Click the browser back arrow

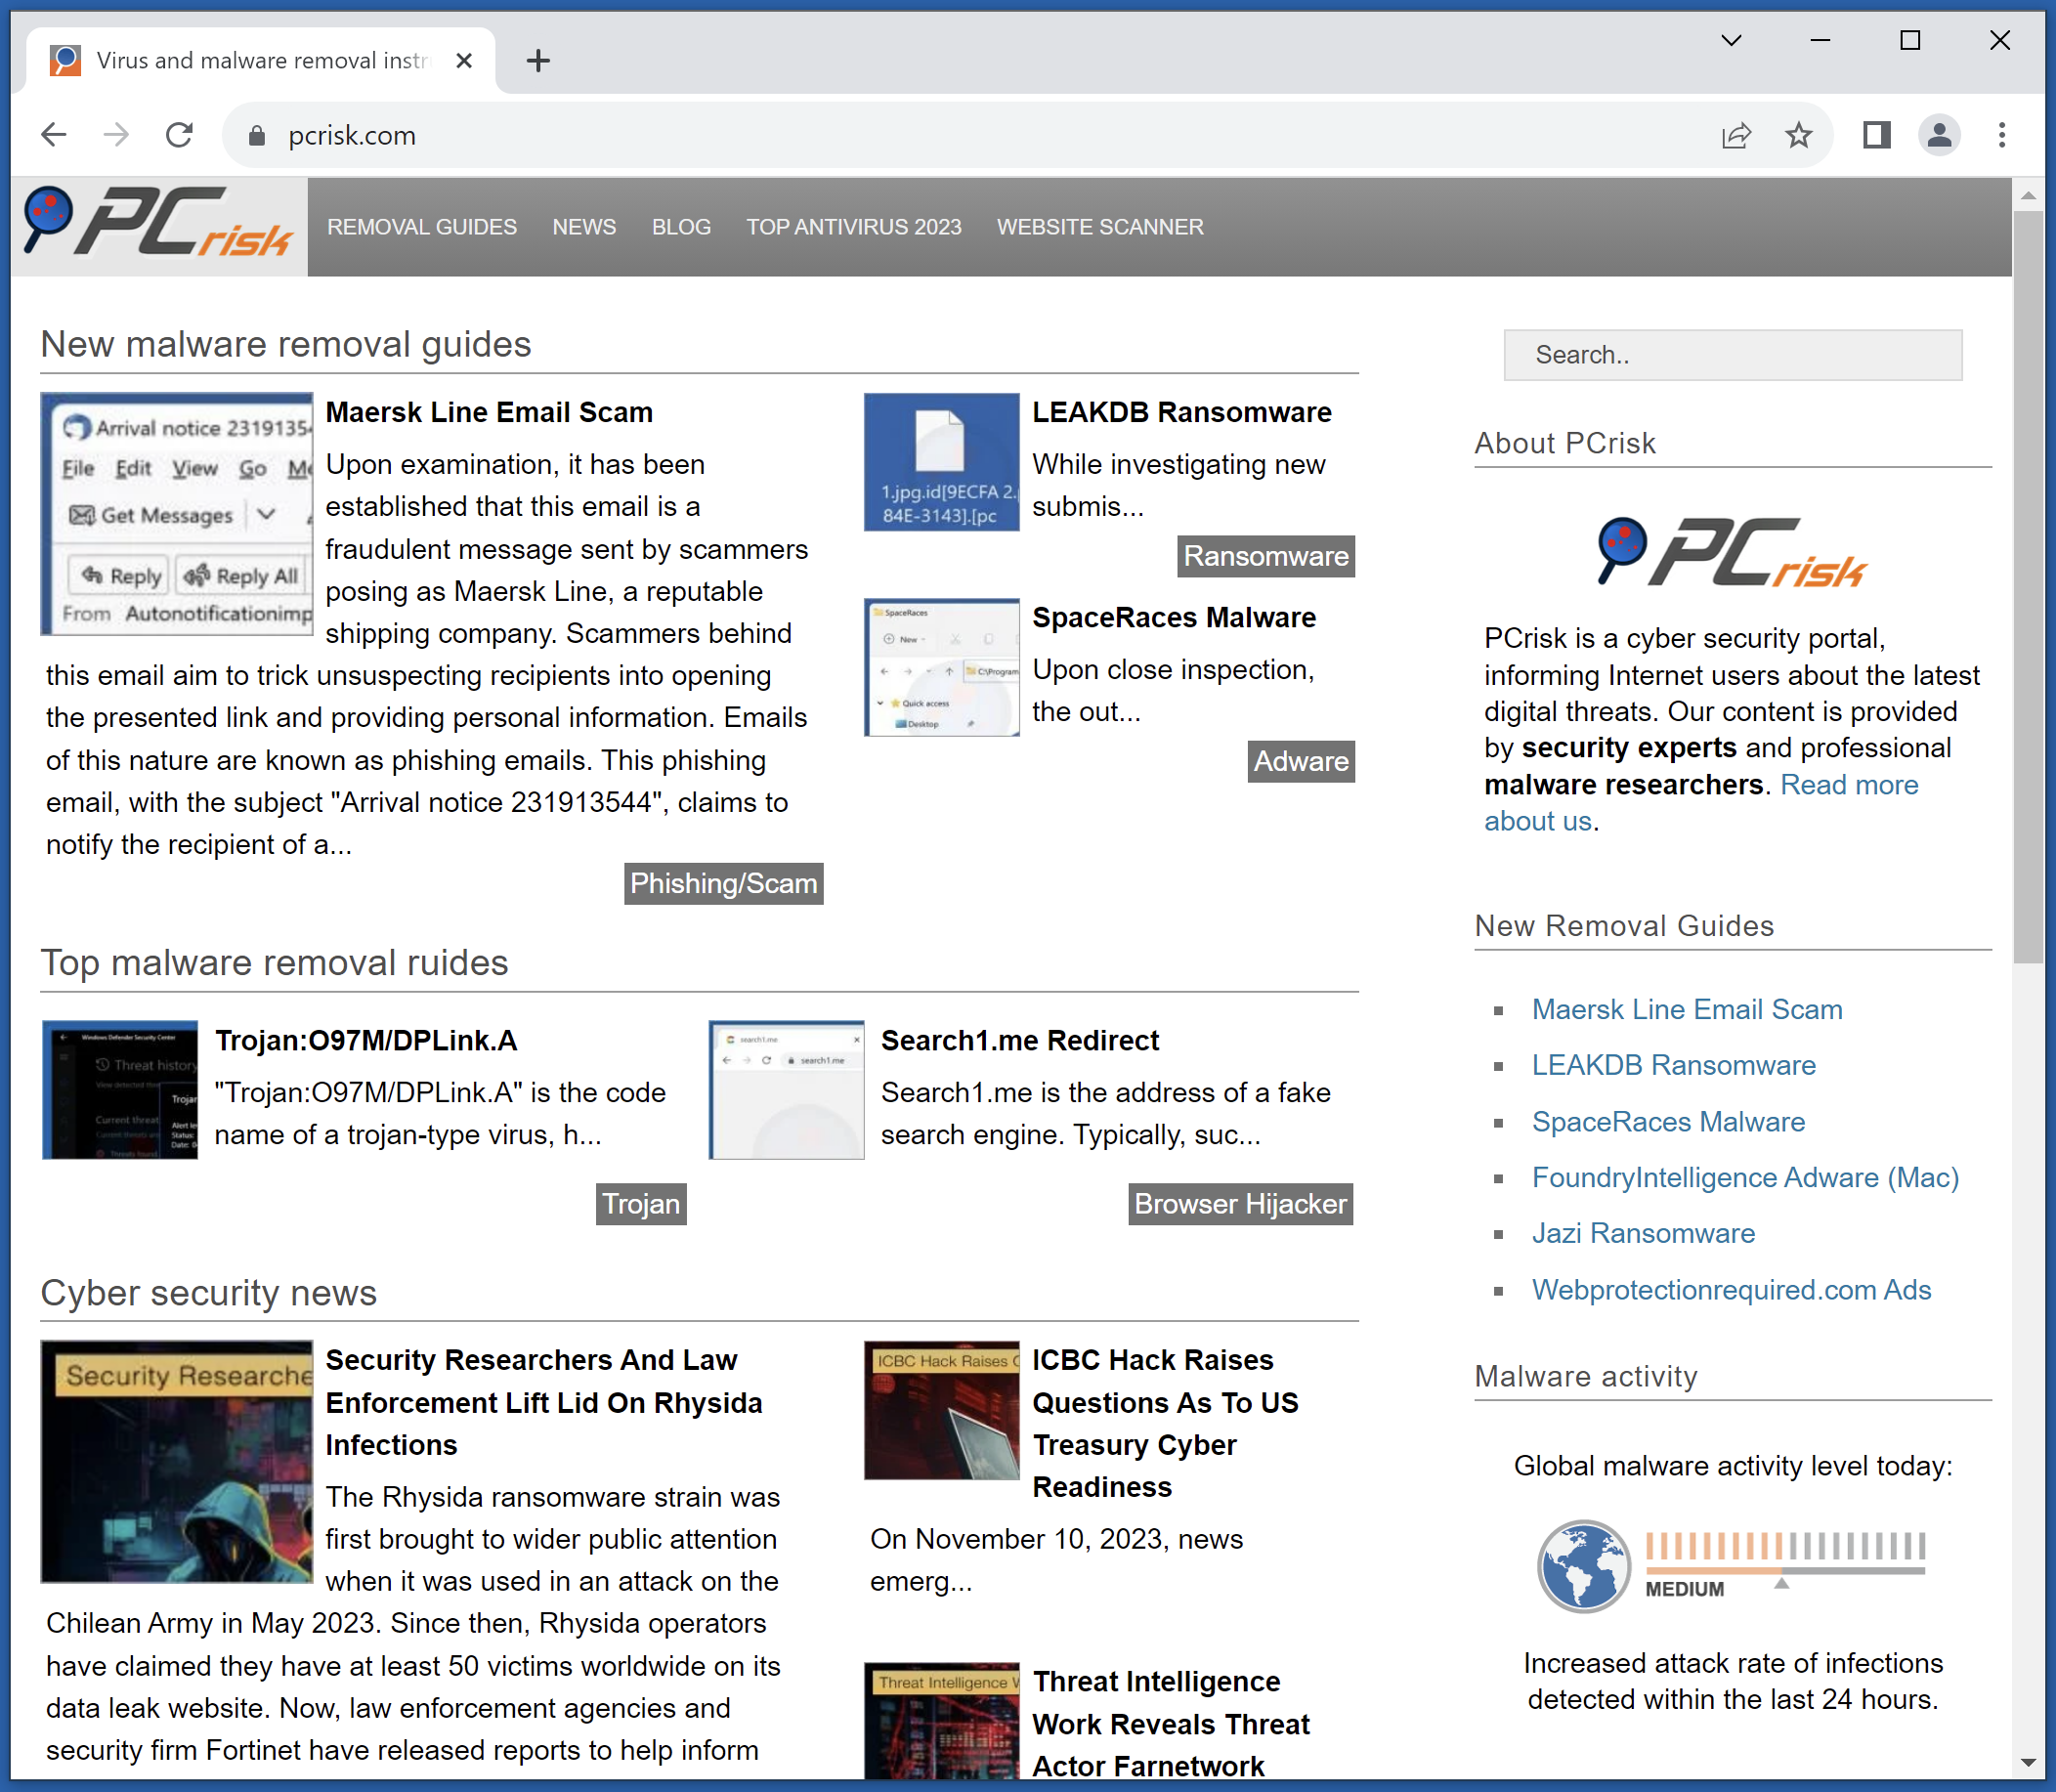(54, 135)
